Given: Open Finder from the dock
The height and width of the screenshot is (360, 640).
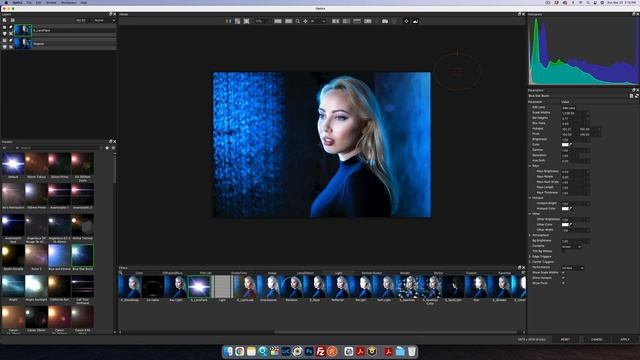Looking at the screenshot, I should click(x=228, y=351).
